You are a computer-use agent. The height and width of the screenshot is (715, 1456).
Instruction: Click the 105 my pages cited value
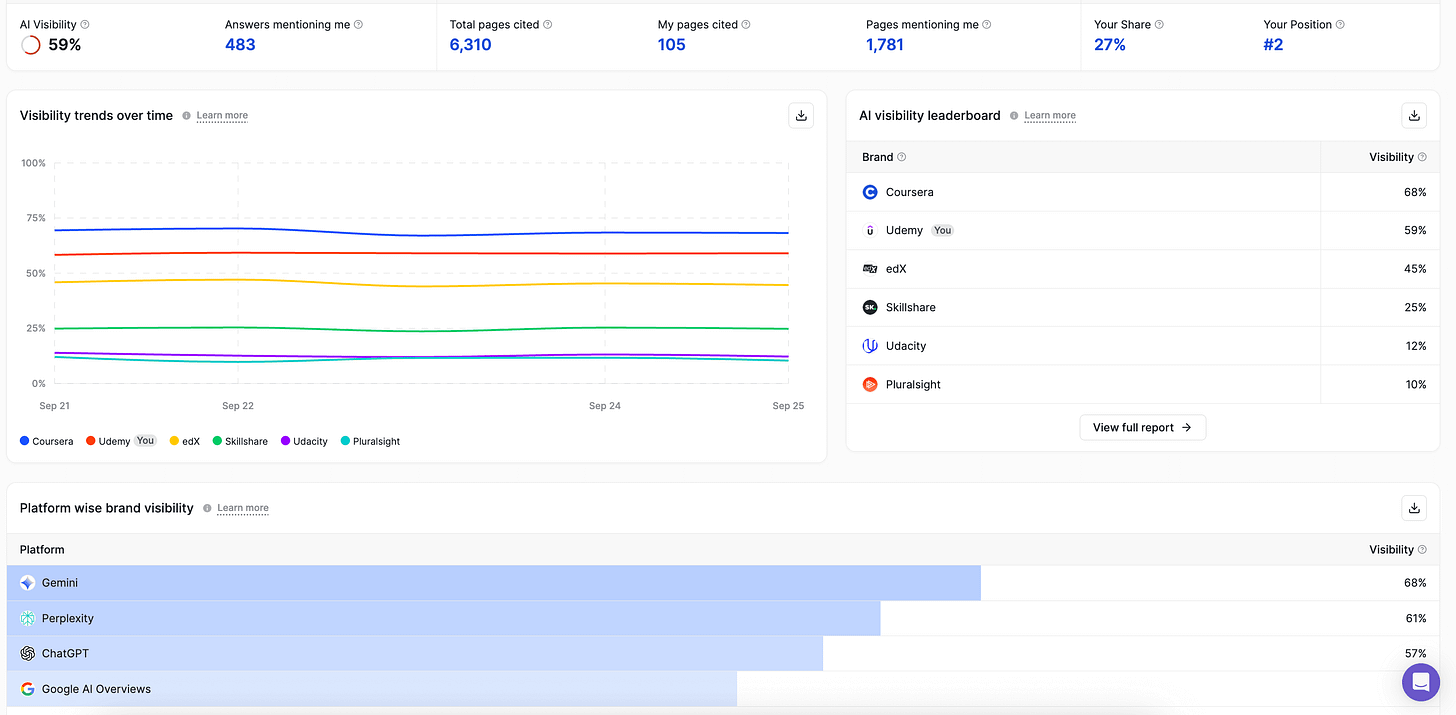tap(672, 44)
